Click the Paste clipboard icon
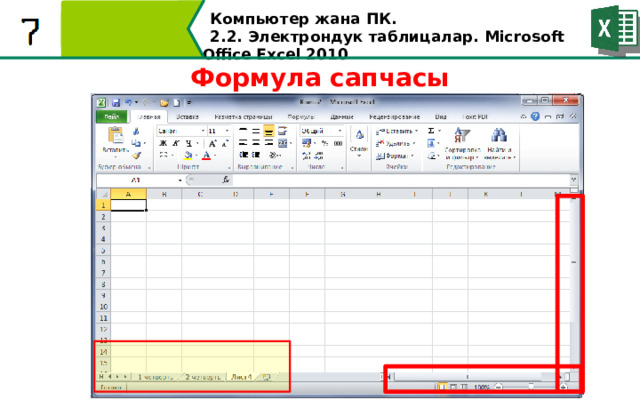 point(116,136)
